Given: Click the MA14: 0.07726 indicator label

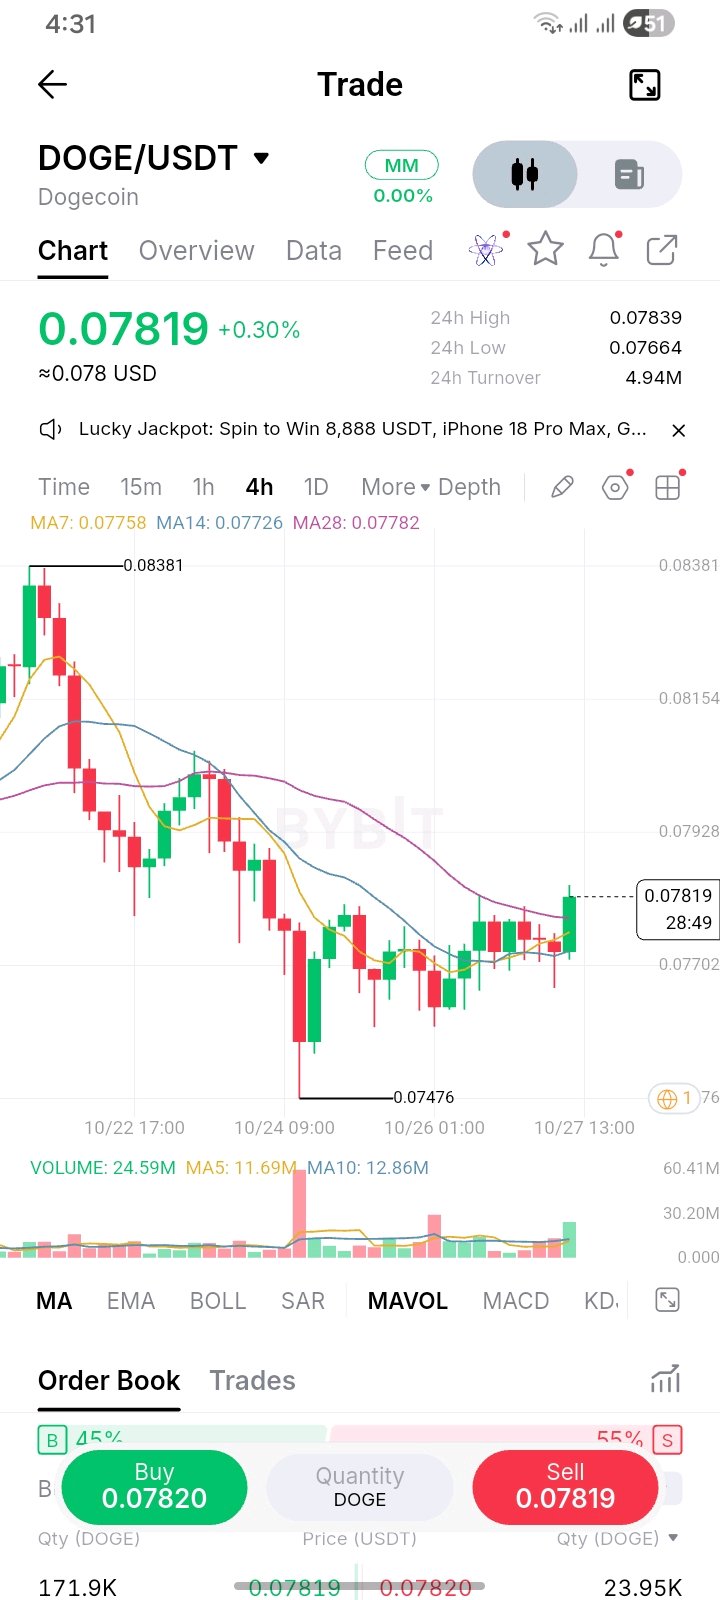Looking at the screenshot, I should (219, 522).
